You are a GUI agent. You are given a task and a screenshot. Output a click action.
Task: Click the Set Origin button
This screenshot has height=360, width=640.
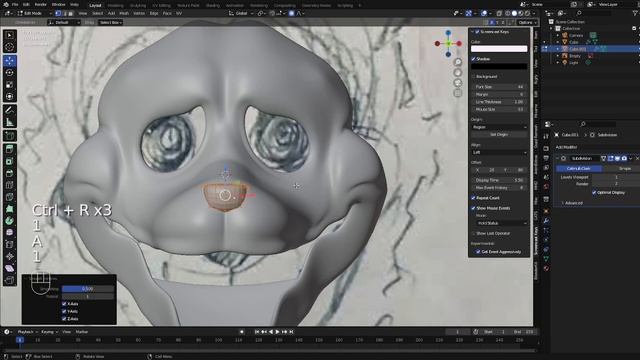499,134
